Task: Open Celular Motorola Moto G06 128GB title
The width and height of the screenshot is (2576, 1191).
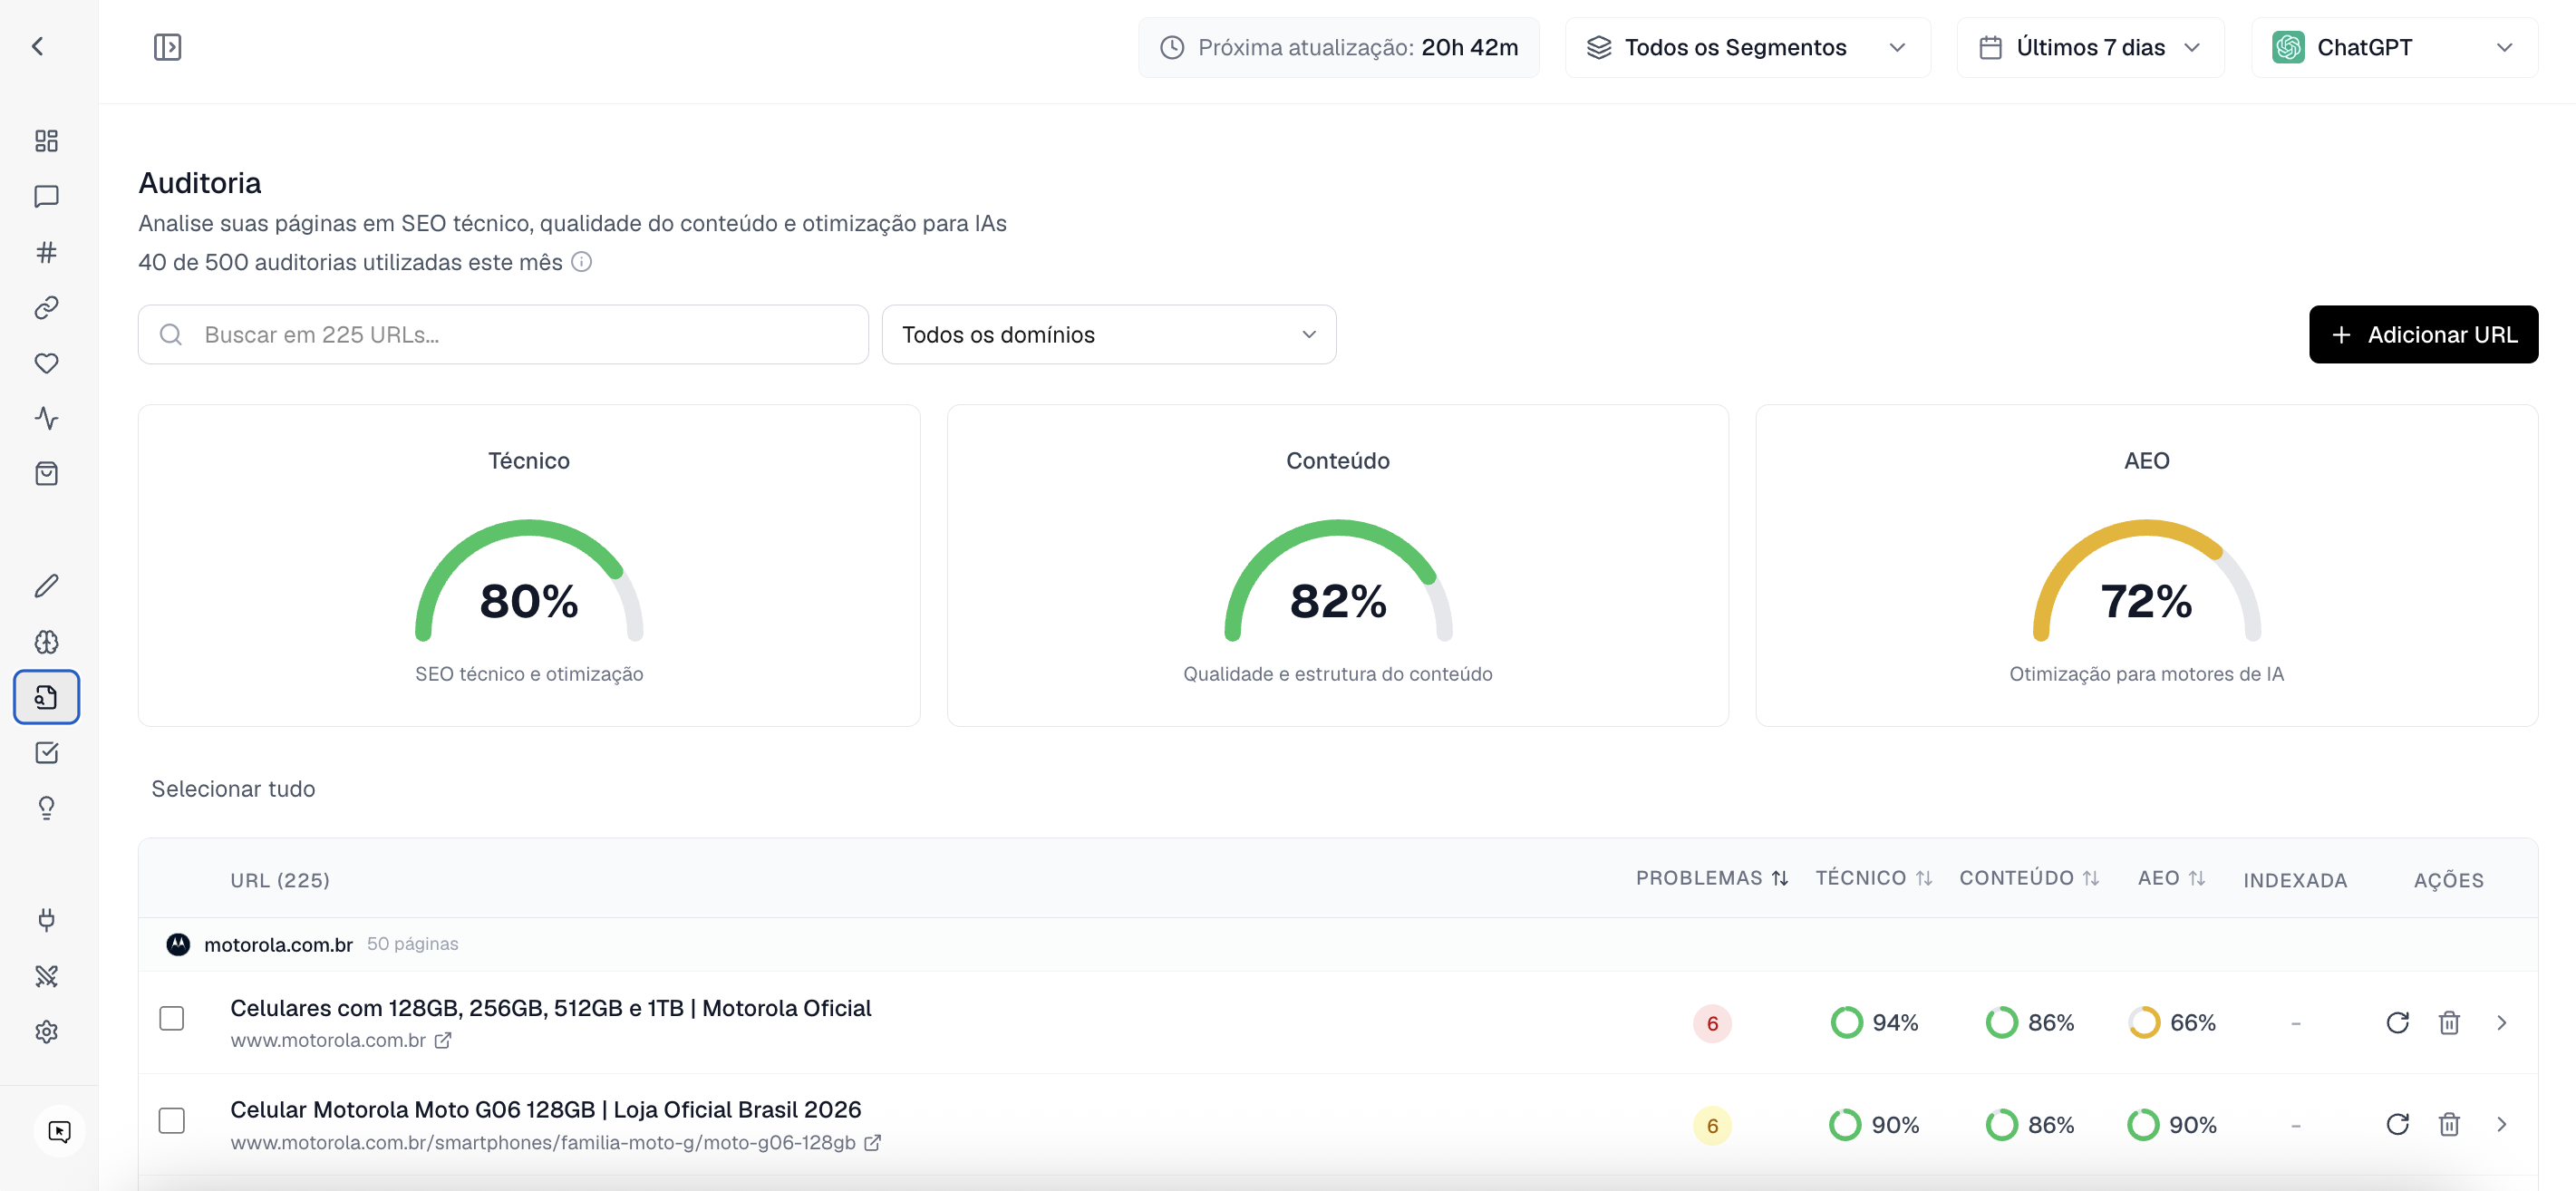Action: tap(545, 1110)
